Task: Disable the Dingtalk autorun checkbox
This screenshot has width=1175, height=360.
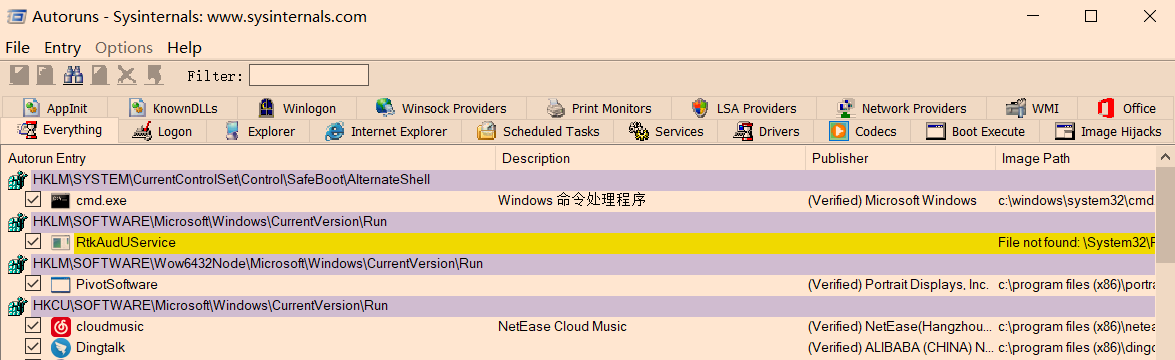Action: [32, 347]
